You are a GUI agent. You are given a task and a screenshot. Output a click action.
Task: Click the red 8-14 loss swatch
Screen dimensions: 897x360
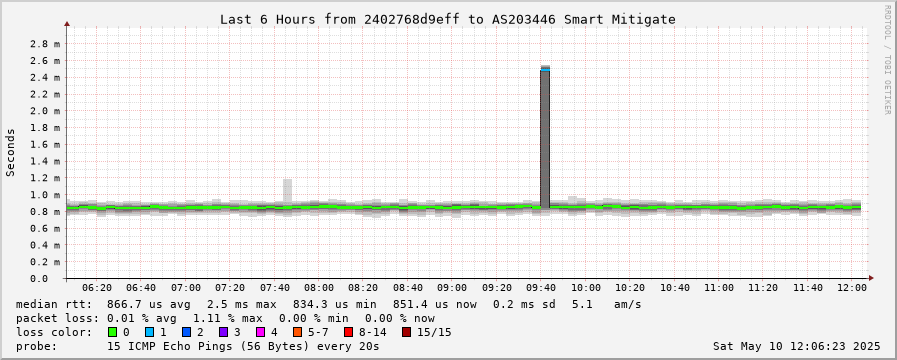tap(348, 332)
